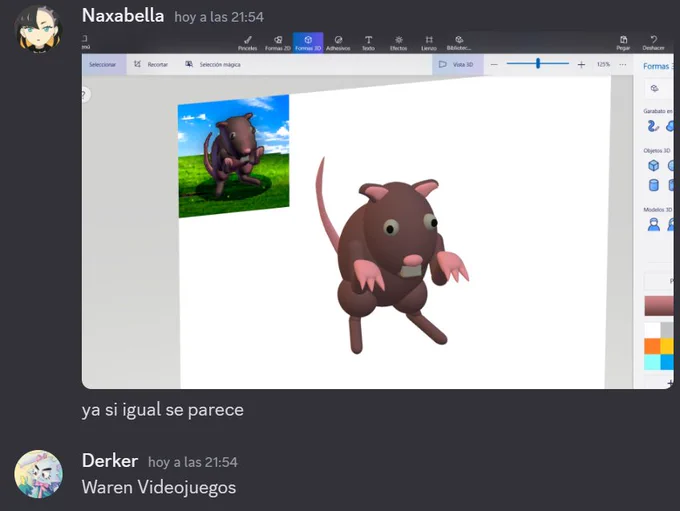This screenshot has width=680, height=511.
Task: Click the zoom slider handle
Action: 538,63
